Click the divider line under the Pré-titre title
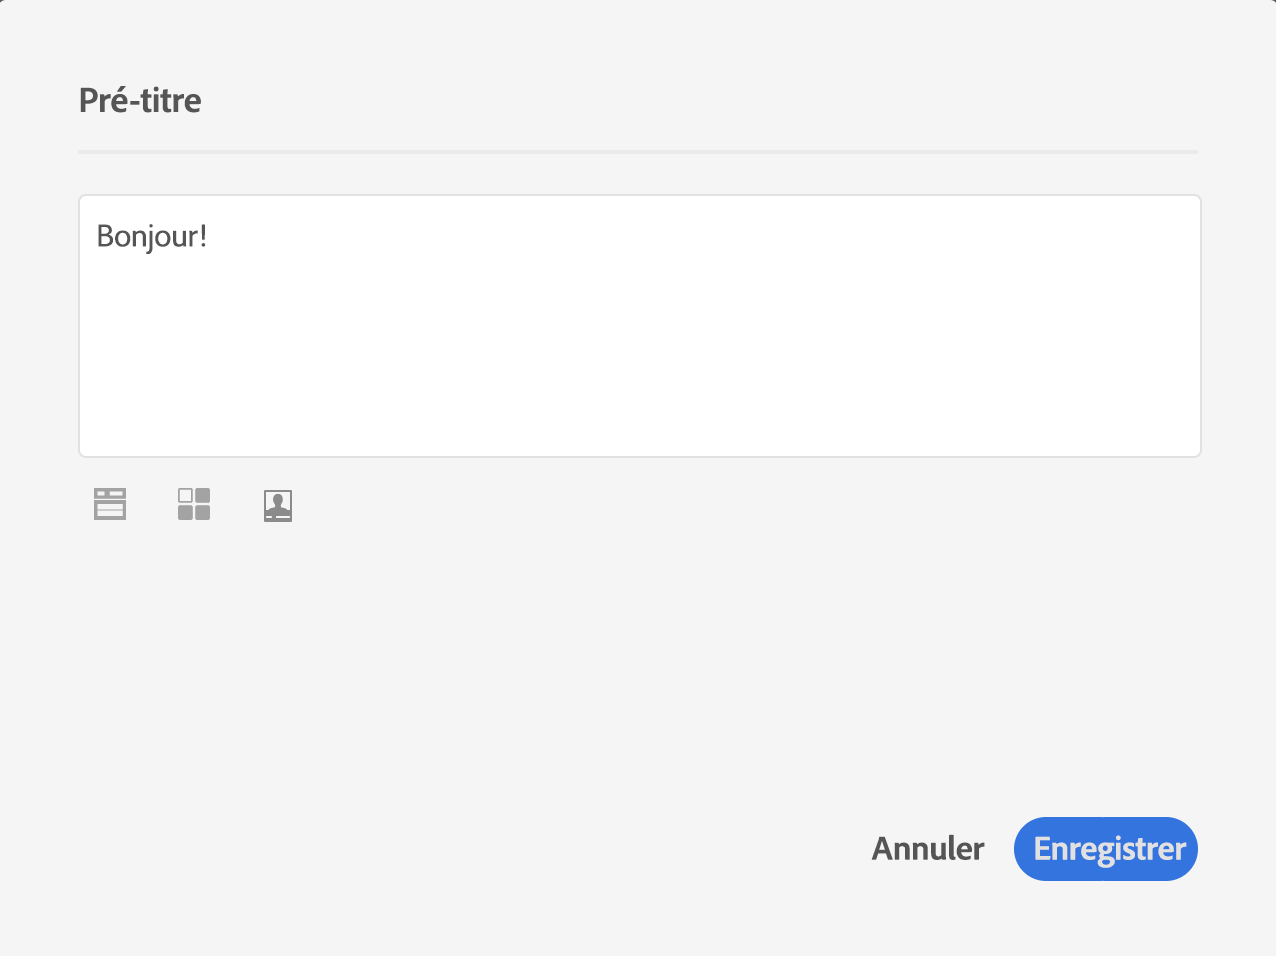Image resolution: width=1276 pixels, height=956 pixels. 638,152
